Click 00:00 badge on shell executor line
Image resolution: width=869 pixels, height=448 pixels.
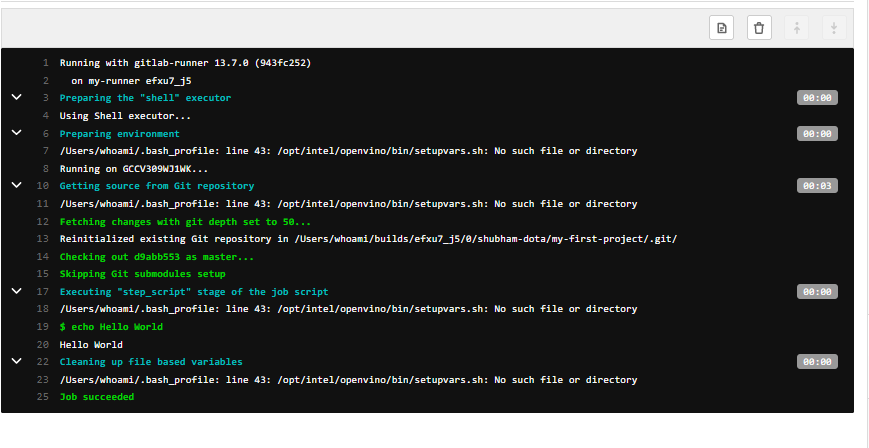pos(817,98)
